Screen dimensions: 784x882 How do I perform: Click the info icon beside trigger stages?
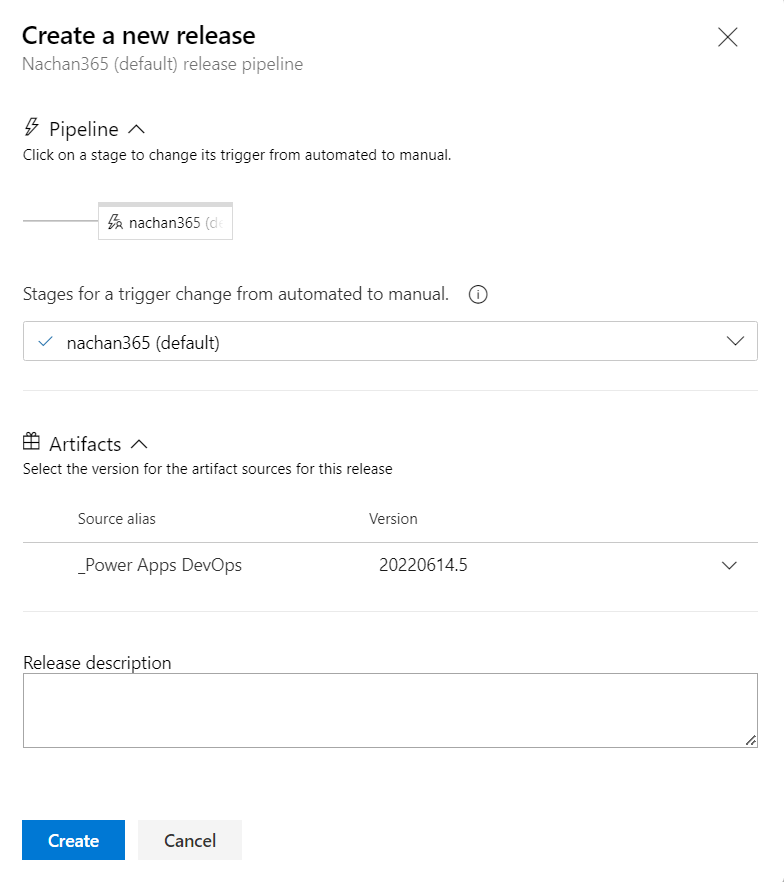pos(478,294)
